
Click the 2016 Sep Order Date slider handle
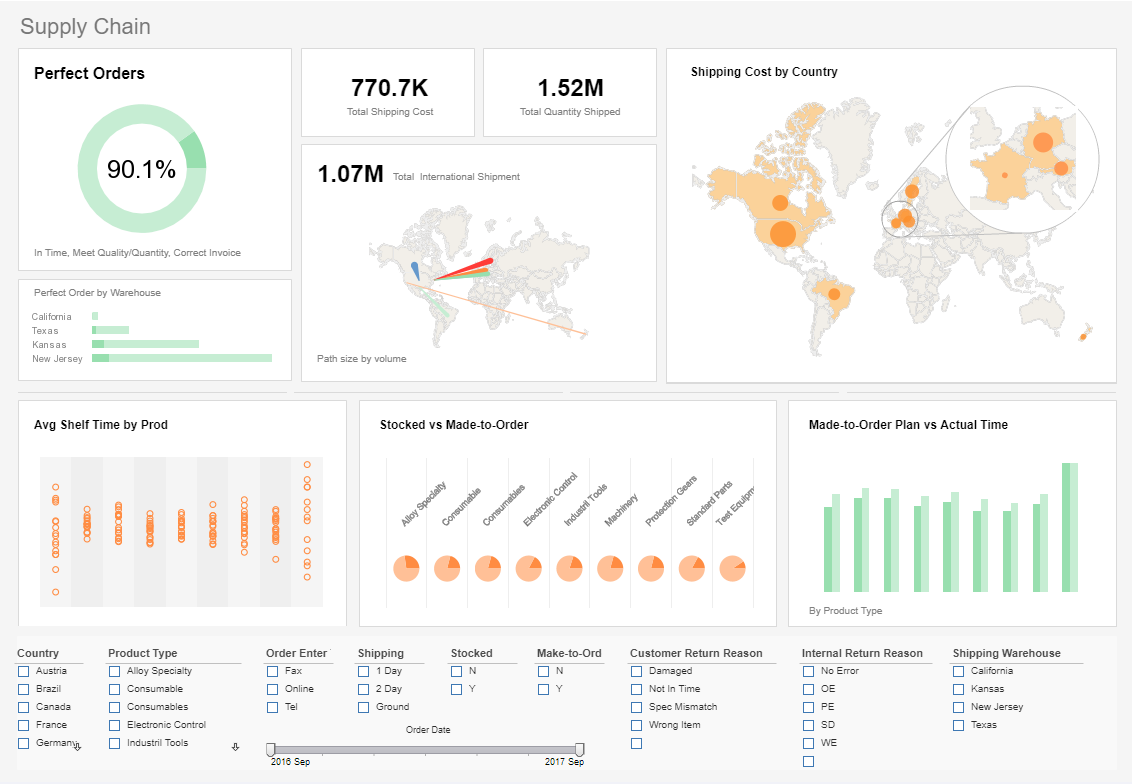click(x=270, y=749)
